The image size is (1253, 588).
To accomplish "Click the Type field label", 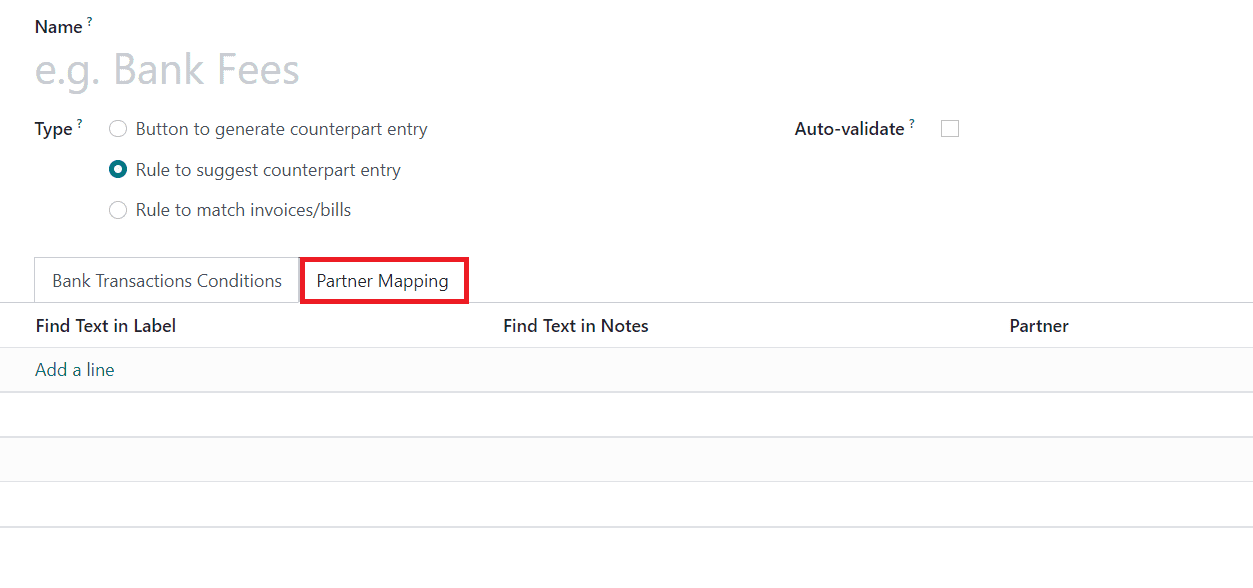I will [53, 130].
